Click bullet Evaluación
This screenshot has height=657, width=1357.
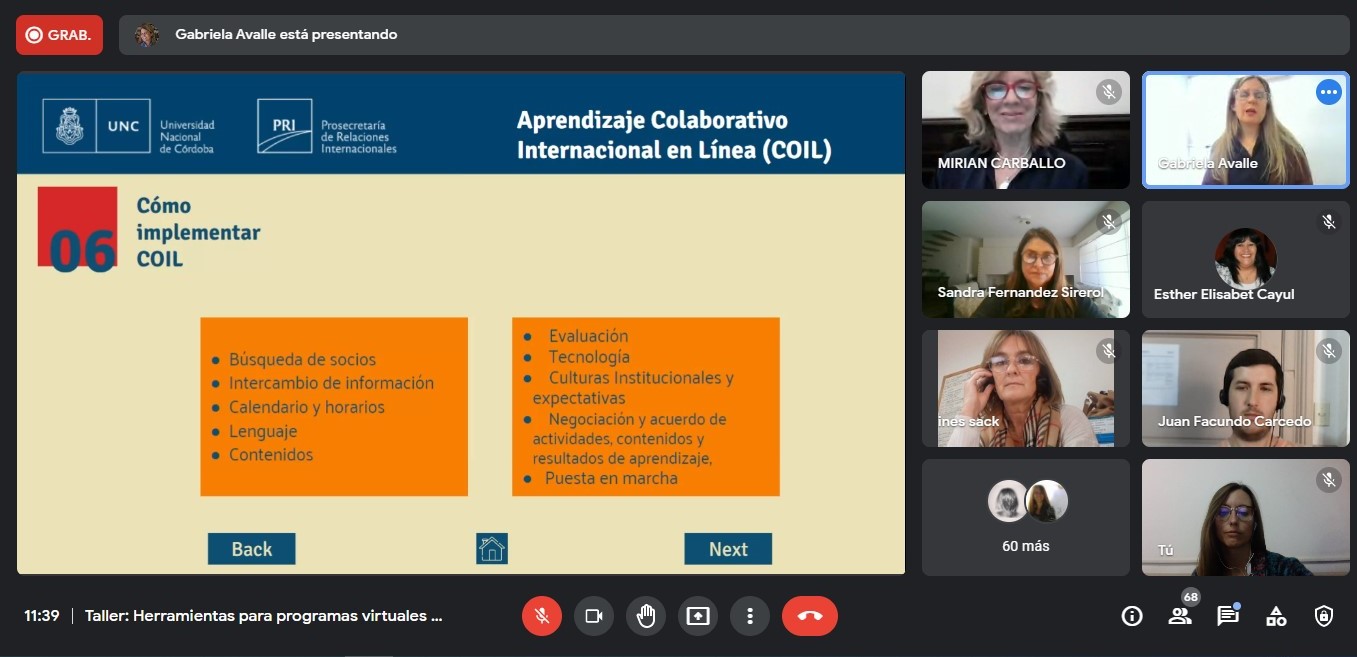click(x=588, y=336)
